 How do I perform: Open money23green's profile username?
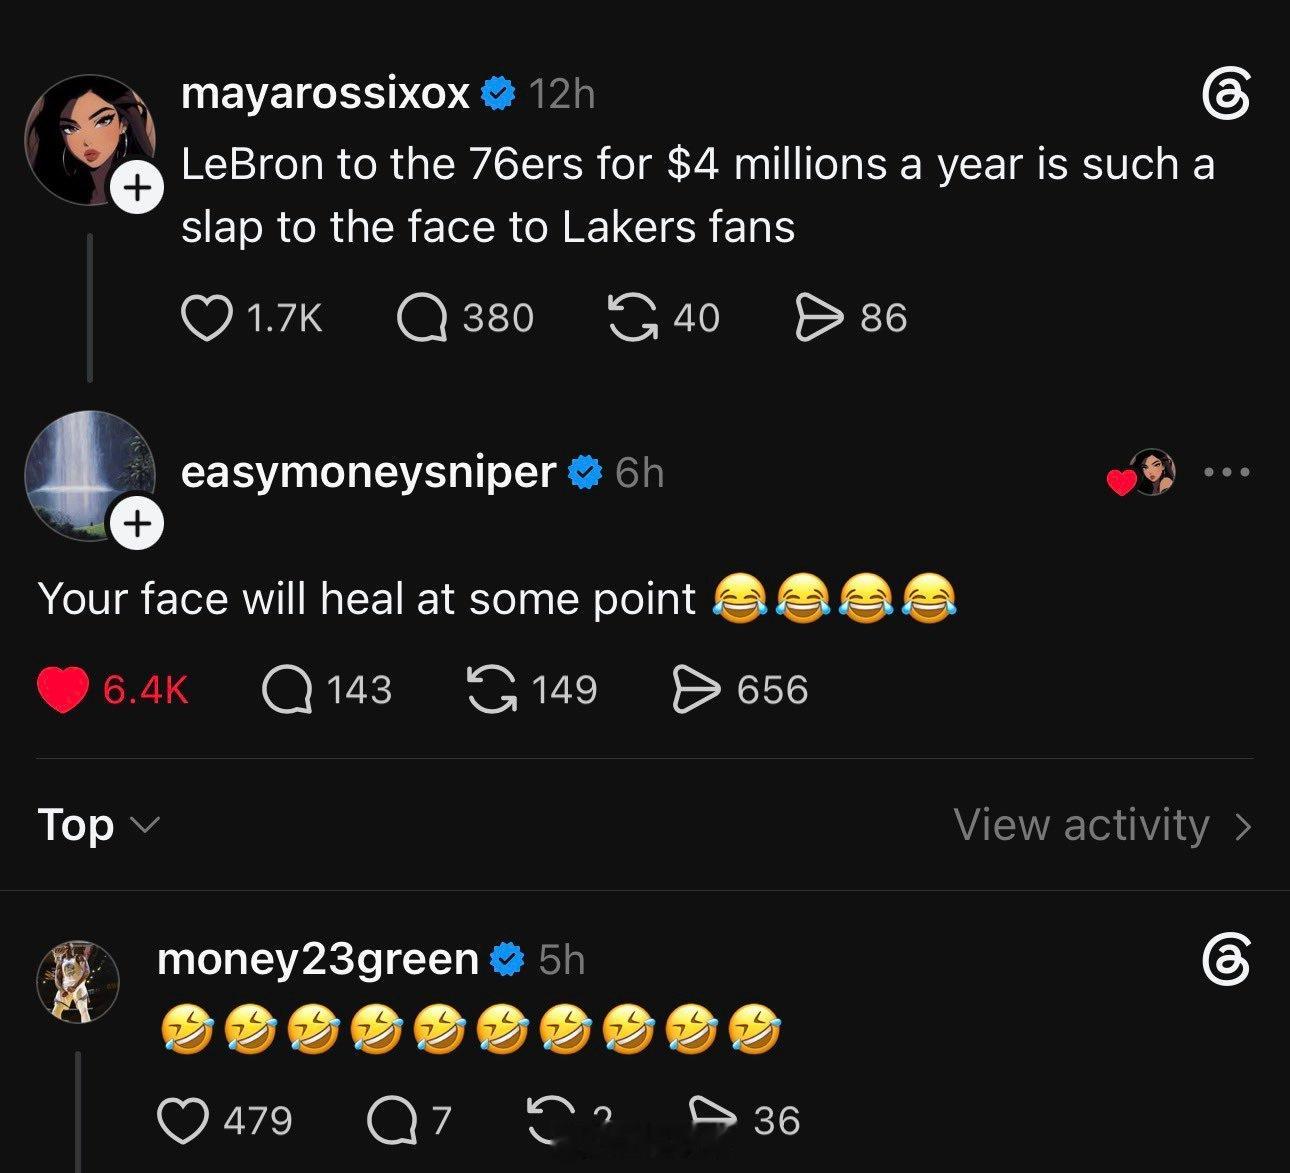pyautogui.click(x=318, y=959)
